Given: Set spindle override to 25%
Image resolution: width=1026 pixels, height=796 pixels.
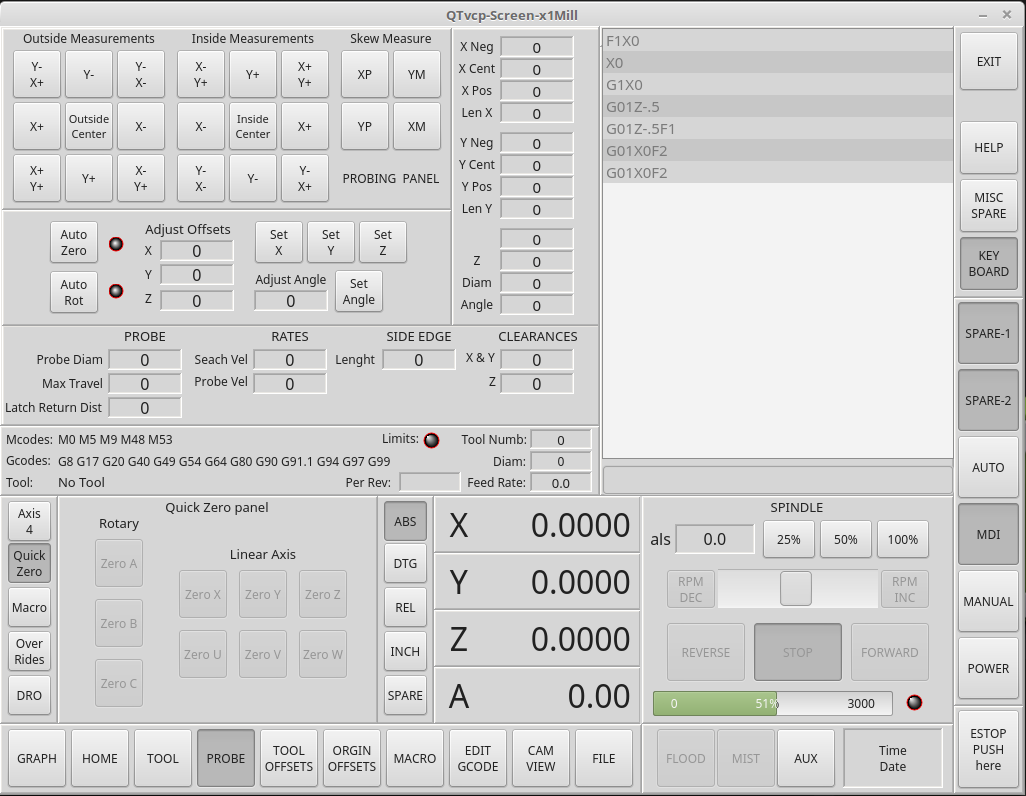Looking at the screenshot, I should pyautogui.click(x=788, y=539).
